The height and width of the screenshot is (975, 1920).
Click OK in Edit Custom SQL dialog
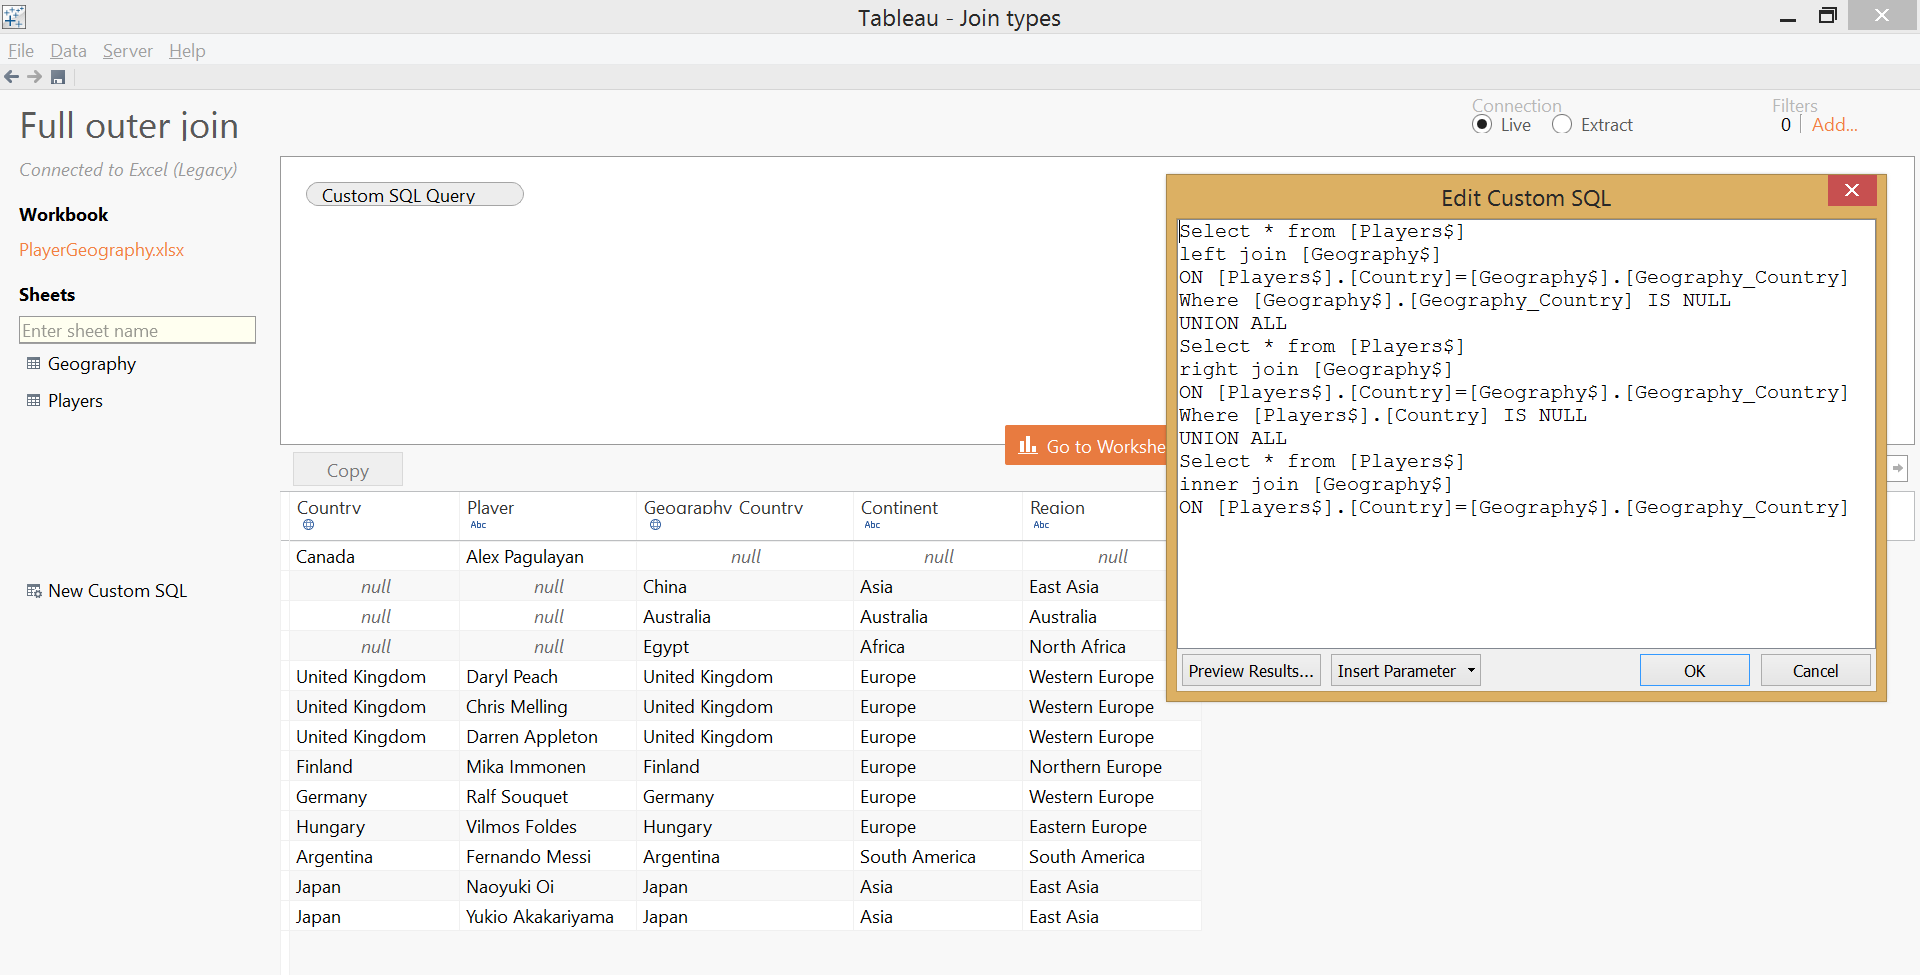click(1694, 671)
